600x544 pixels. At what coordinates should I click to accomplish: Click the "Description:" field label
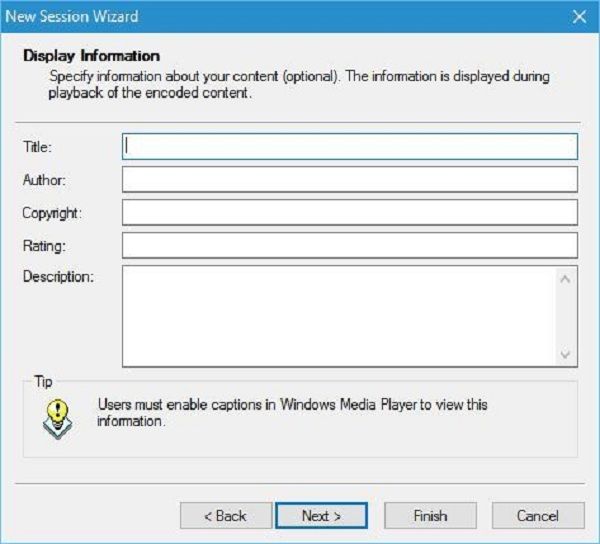(58, 277)
